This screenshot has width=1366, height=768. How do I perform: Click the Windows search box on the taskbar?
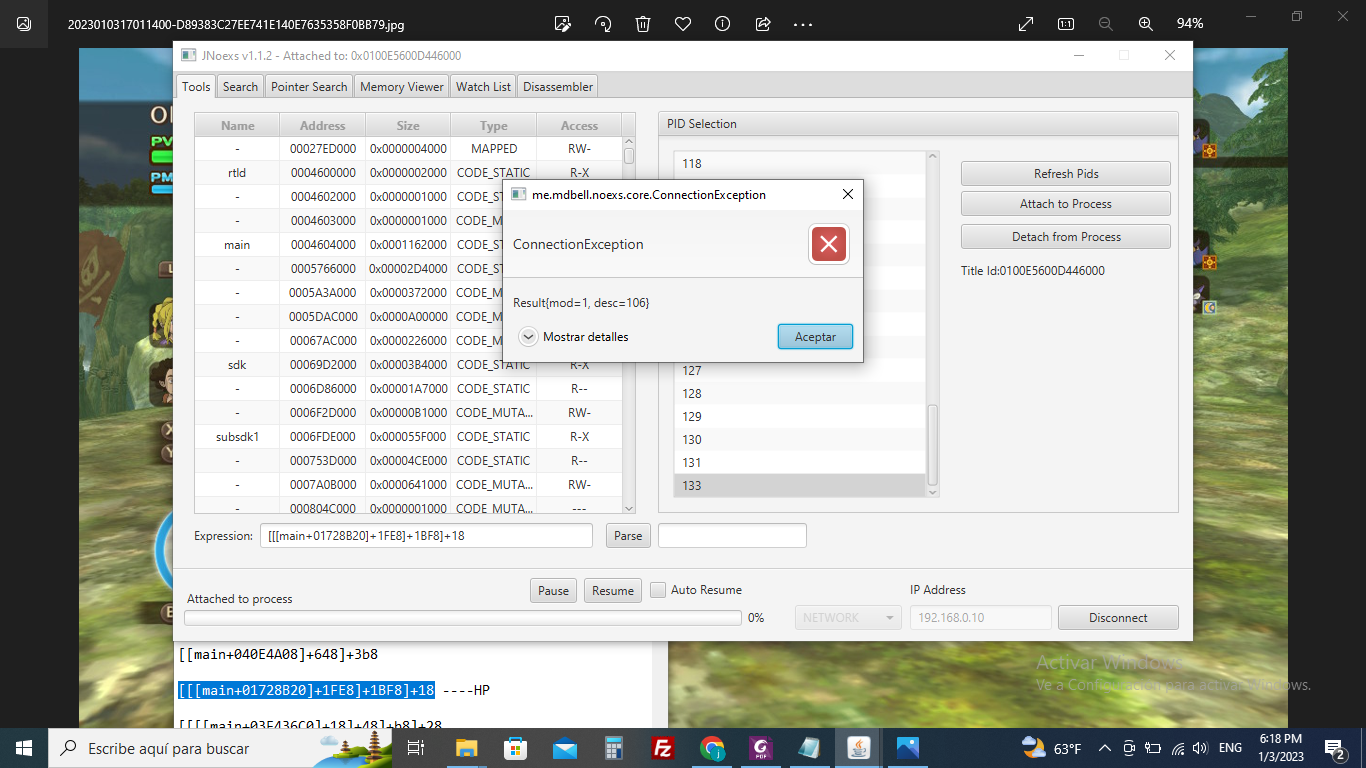point(222,748)
